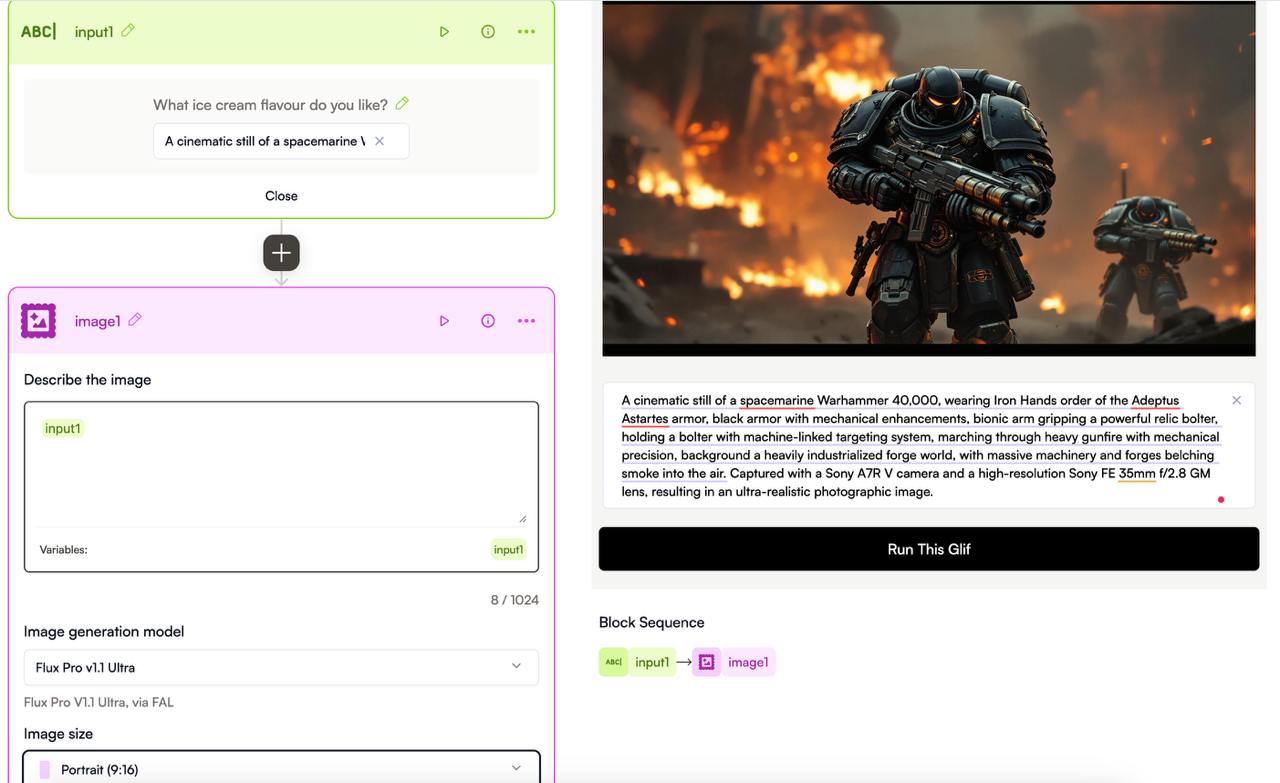Open image1 block more options menu
1280x783 pixels.
click(x=526, y=321)
